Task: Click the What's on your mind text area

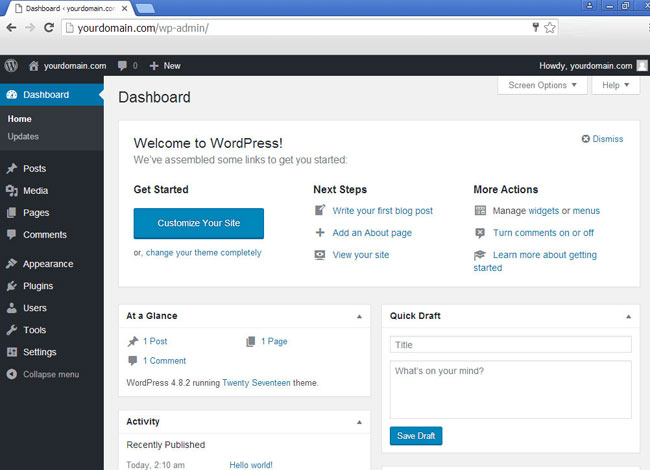Action: pyautogui.click(x=511, y=390)
